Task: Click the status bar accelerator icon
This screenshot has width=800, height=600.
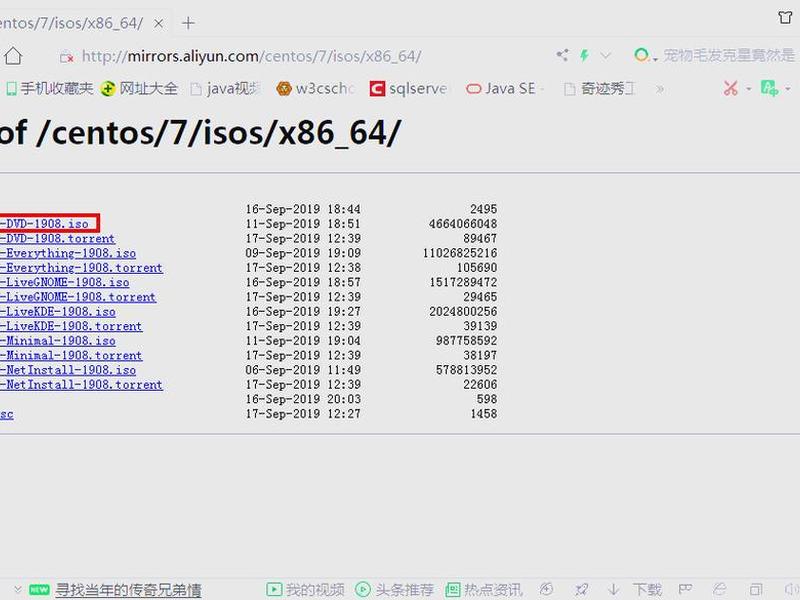Action: click(546, 589)
